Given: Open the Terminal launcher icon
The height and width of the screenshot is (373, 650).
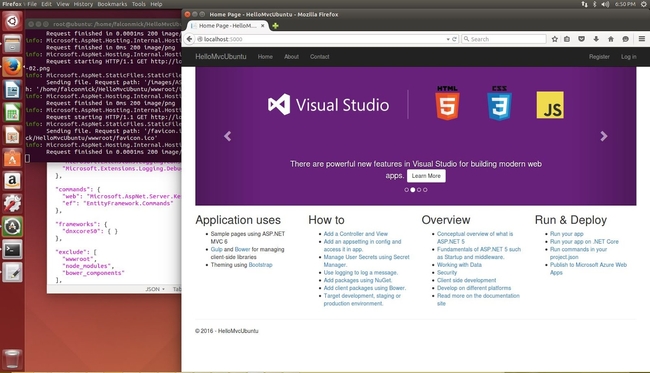Looking at the screenshot, I should point(12,249).
